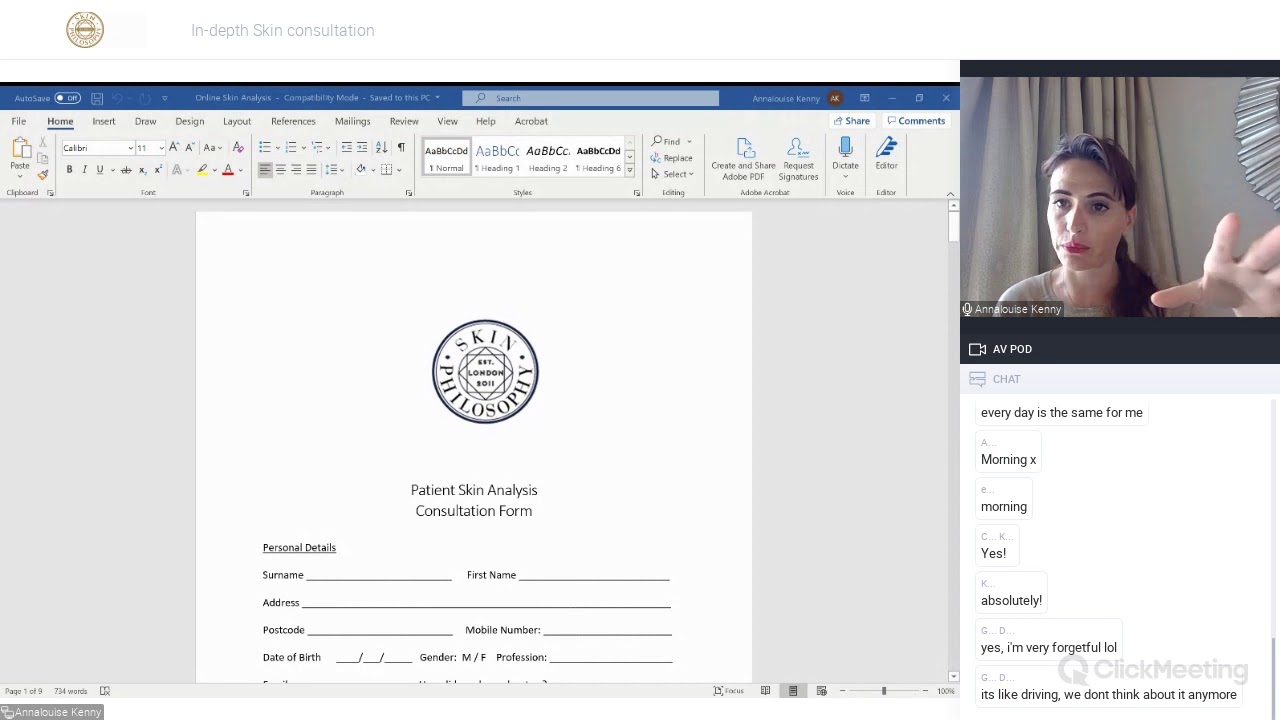Switch to the Insert tab
The image size is (1280, 720).
pyautogui.click(x=104, y=121)
